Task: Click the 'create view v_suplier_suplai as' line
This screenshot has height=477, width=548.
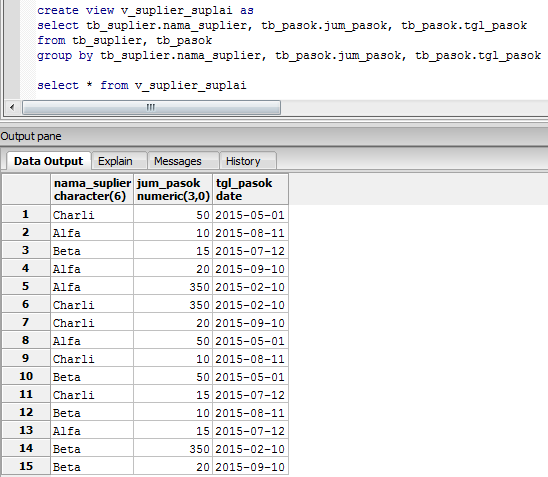Action: point(145,10)
